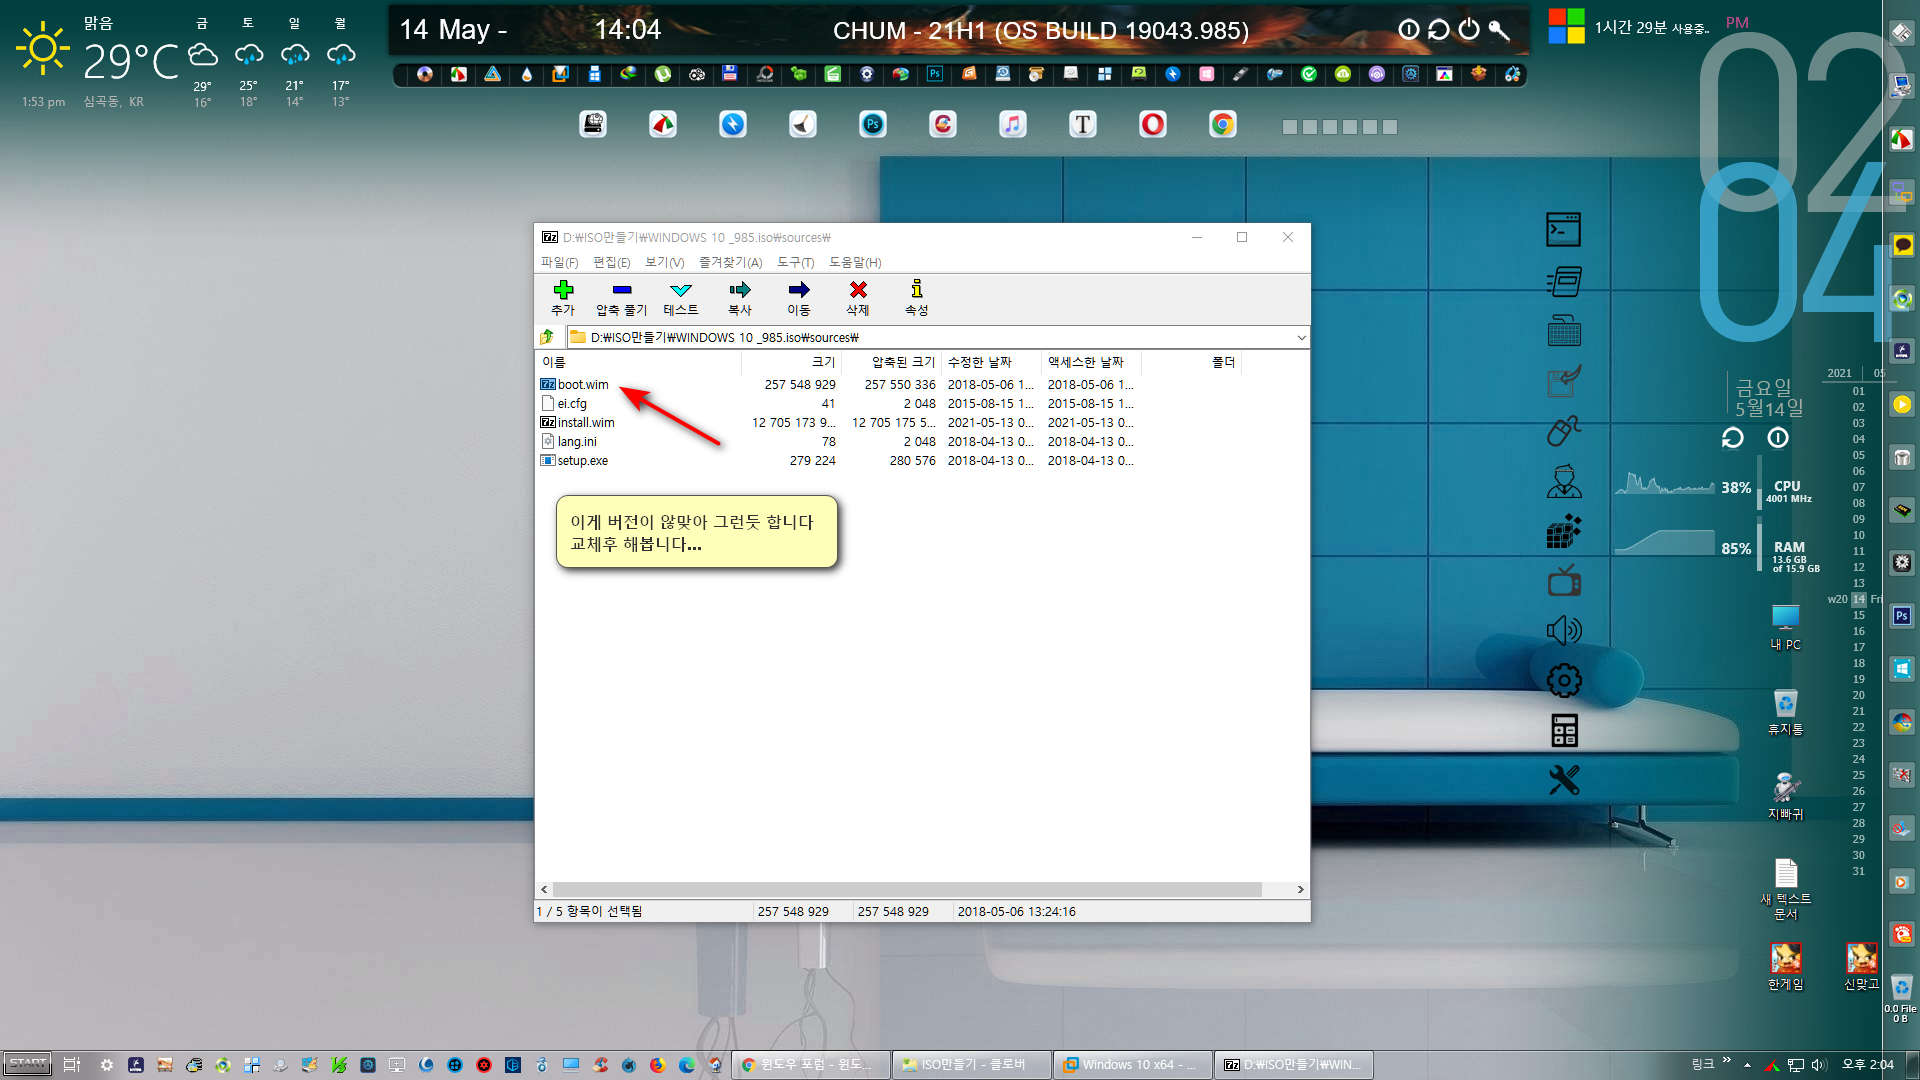This screenshot has height=1080, width=1920.
Task: Sort by 압축된 크기 column header
Action: coord(892,362)
